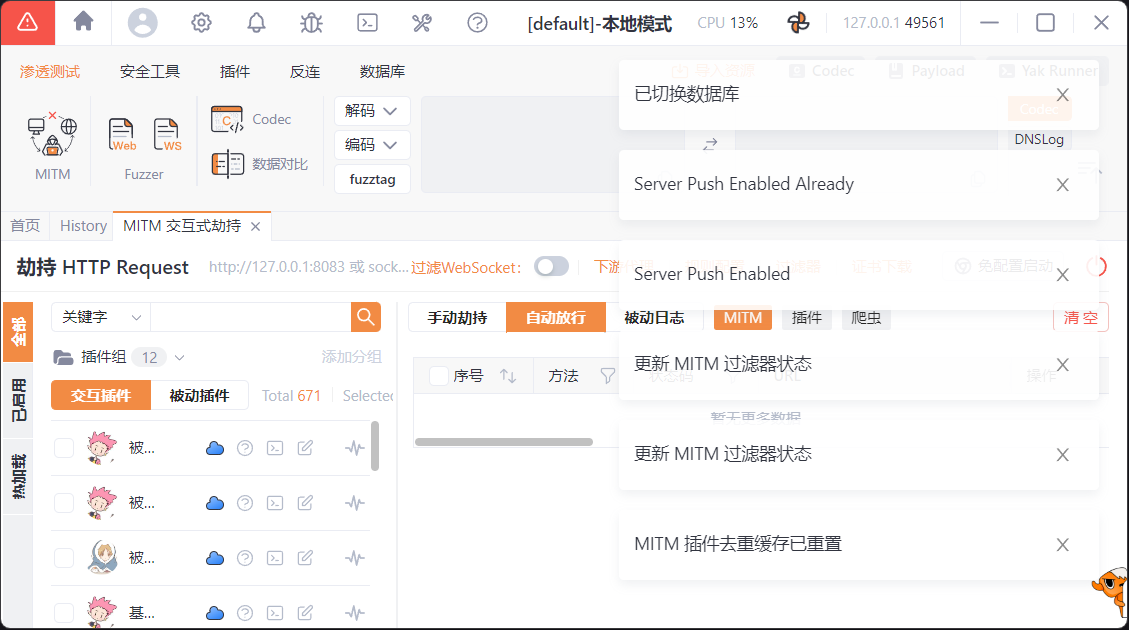1129x630 pixels.
Task: Click the search magnifier button
Action: tap(366, 317)
